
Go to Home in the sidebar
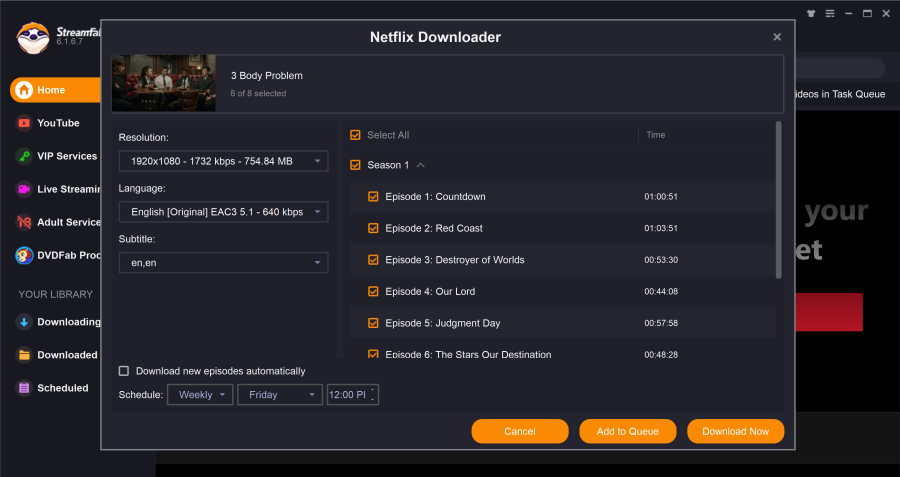pos(56,90)
